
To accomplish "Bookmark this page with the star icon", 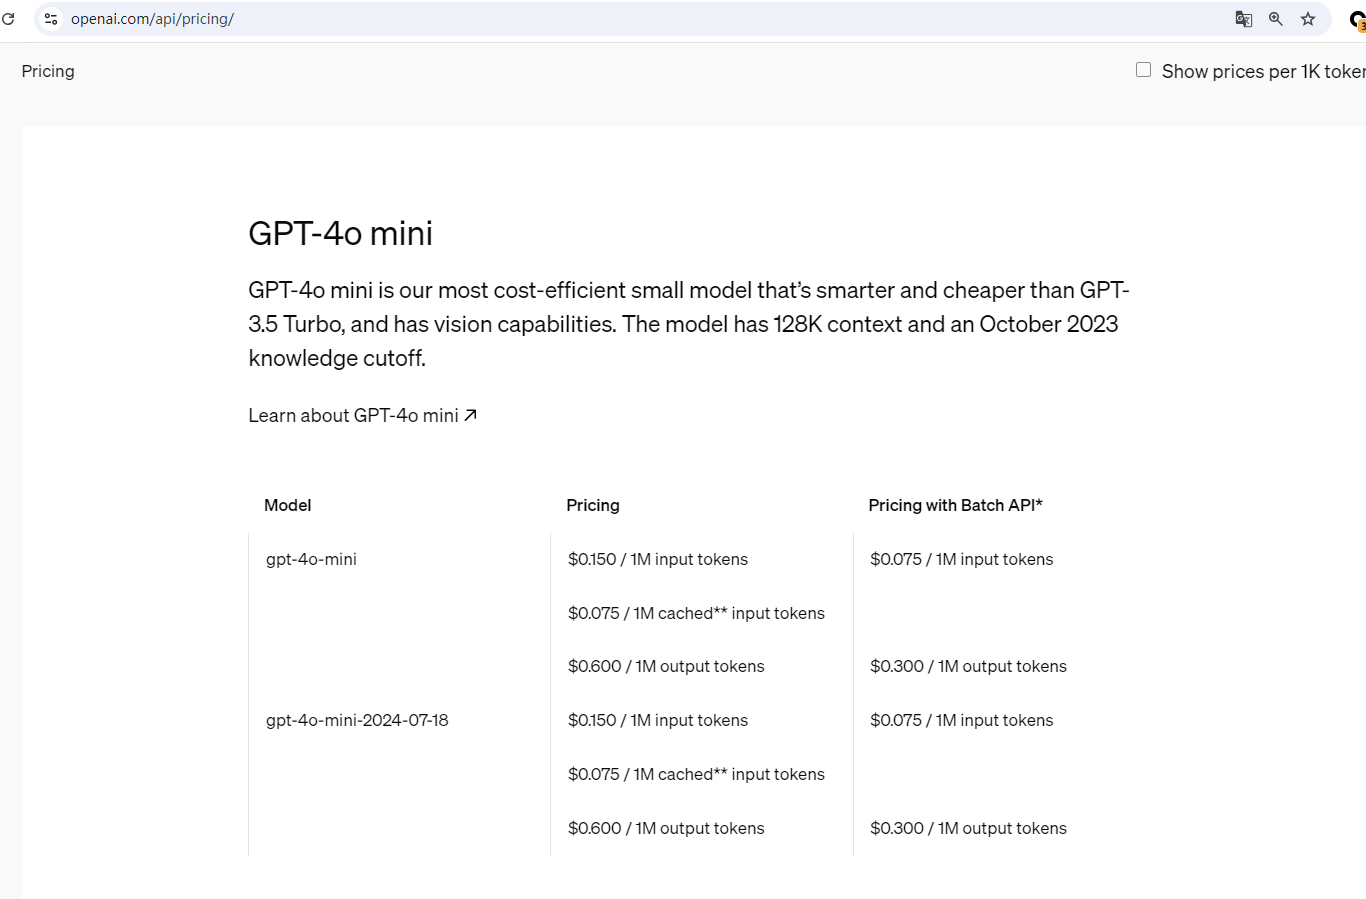I will tap(1308, 19).
